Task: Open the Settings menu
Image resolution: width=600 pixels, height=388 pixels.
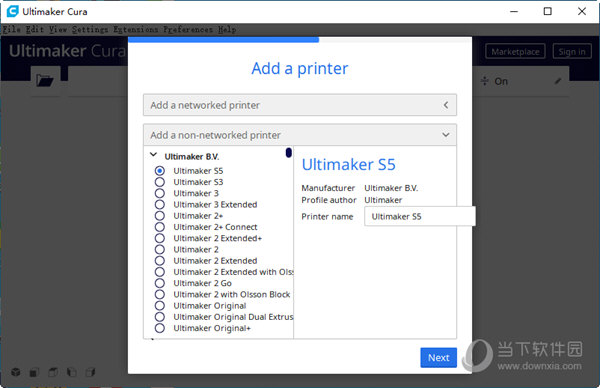Action: tap(90, 29)
